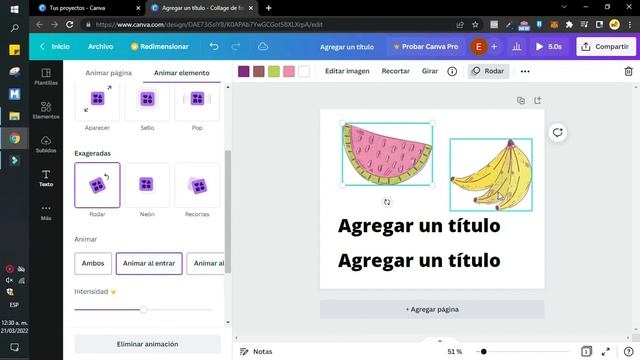Click the Intensidad slider handle

tap(143, 309)
